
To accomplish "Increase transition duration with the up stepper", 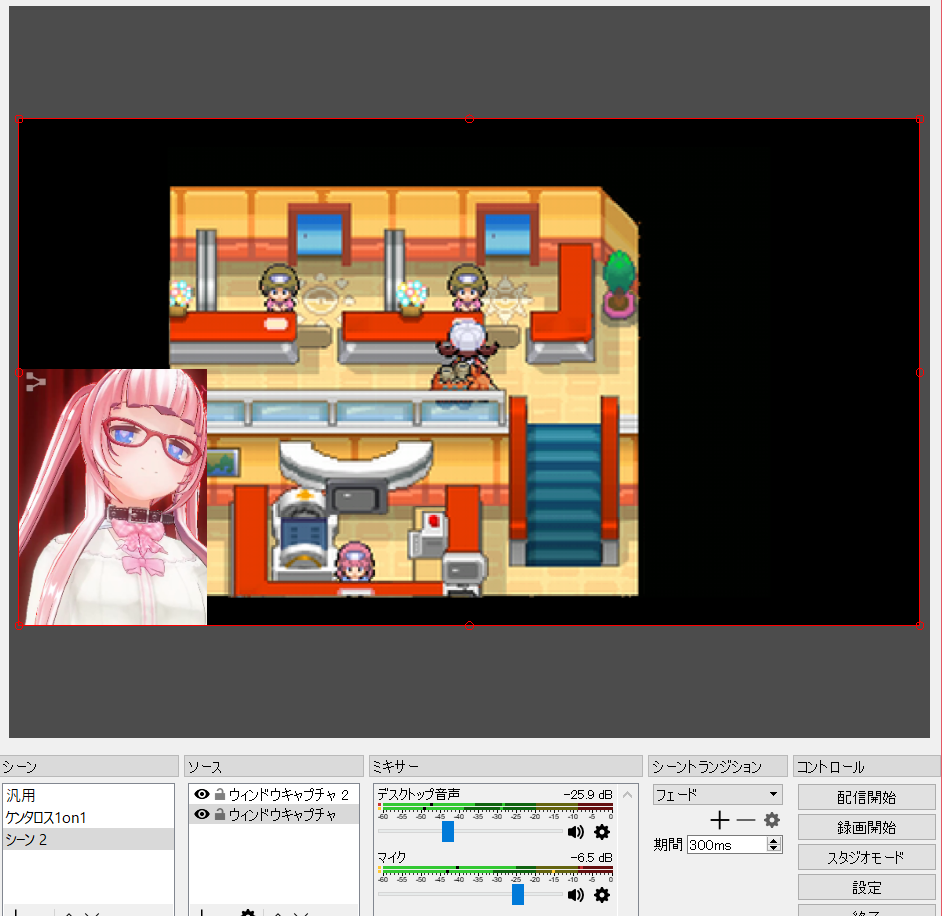I will pyautogui.click(x=774, y=840).
